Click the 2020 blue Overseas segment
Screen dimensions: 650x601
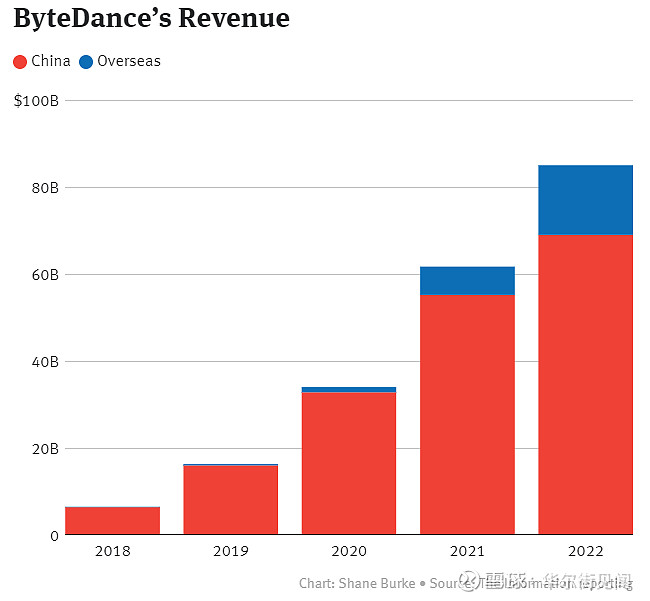pos(349,390)
